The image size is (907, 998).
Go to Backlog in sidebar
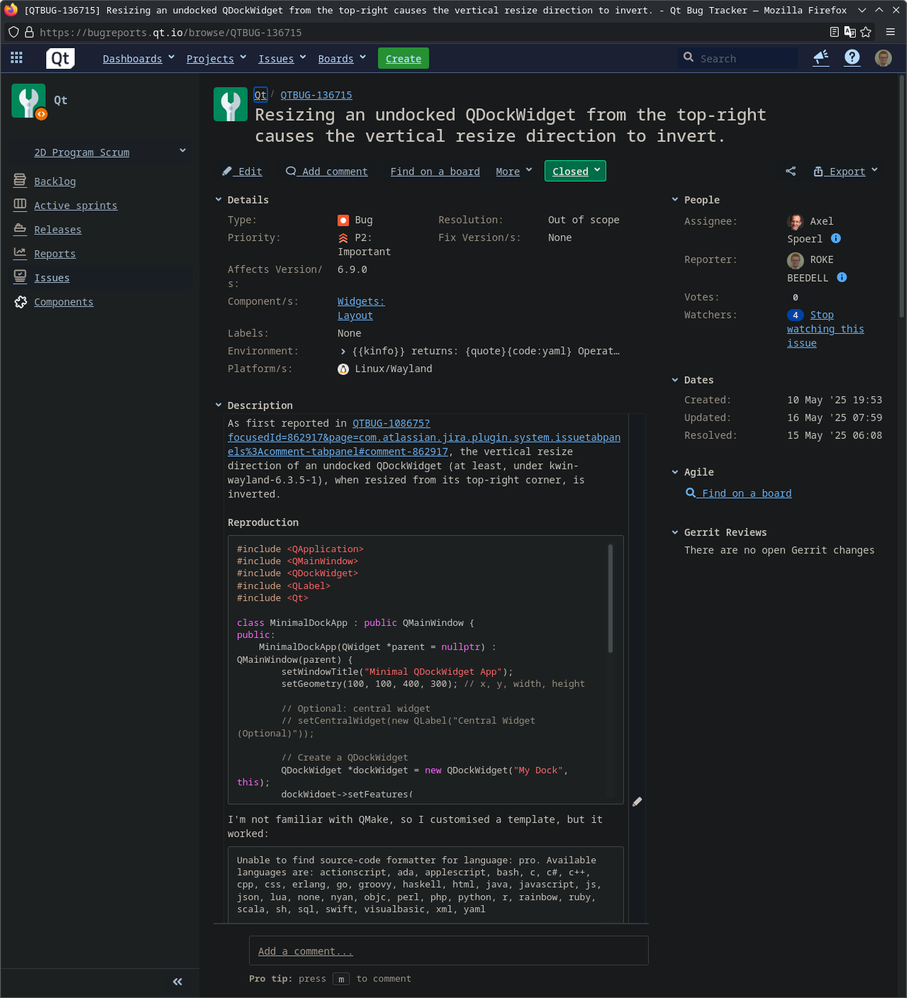[x=55, y=181]
